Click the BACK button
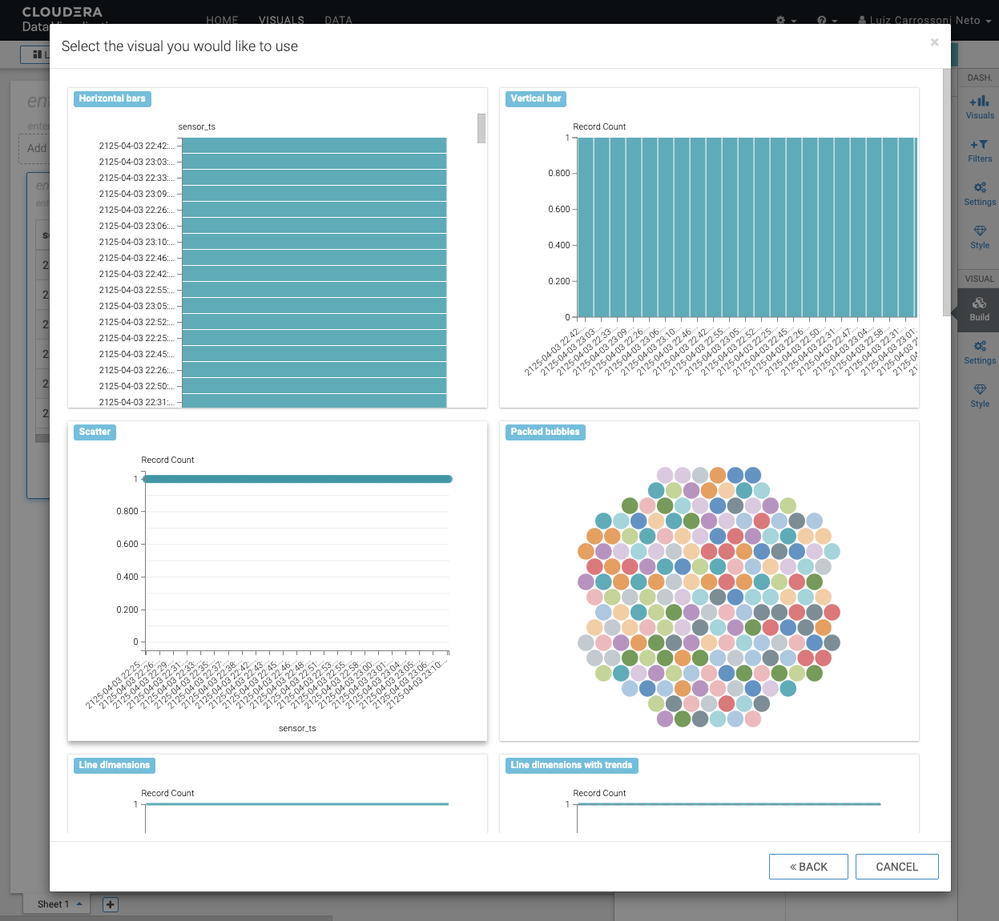 [x=808, y=866]
